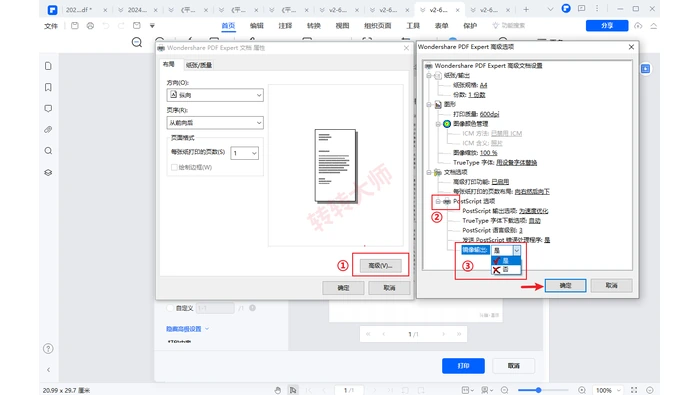This screenshot has width=700, height=395.
Task: Collapse the 纸张/输出 tree node
Action: (x=429, y=75)
